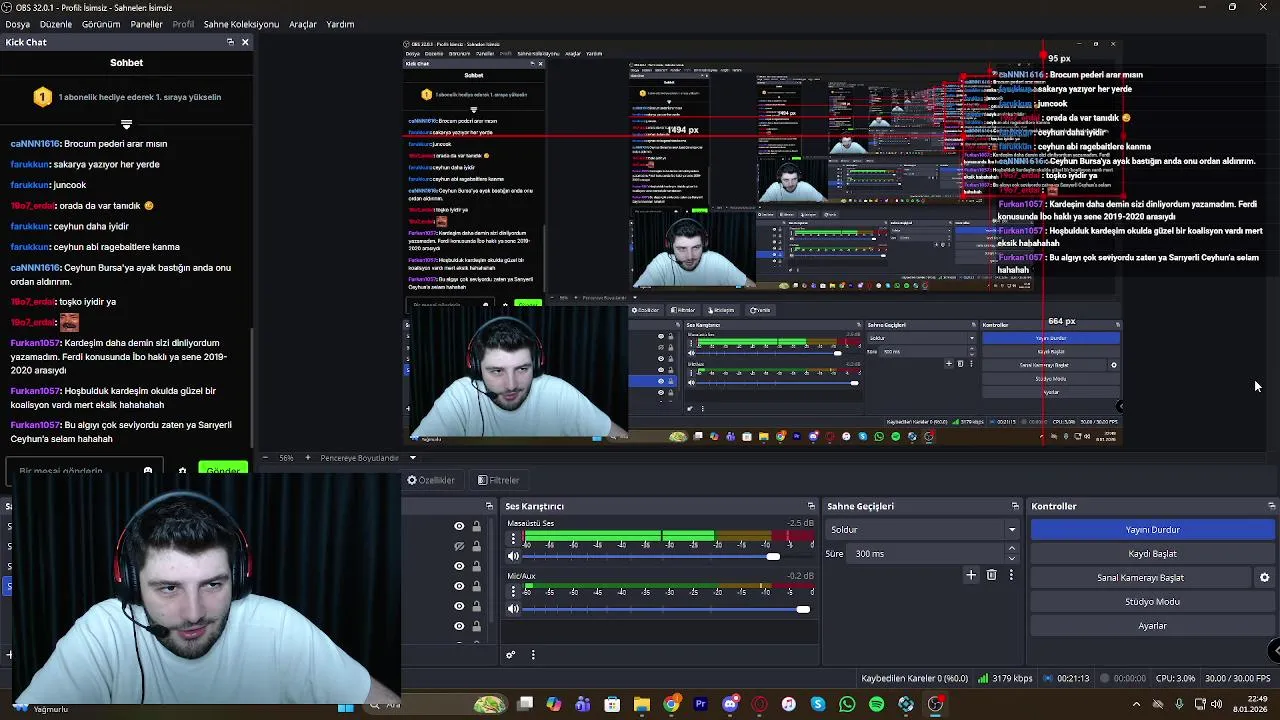Click Sanal Kamerayı Başlat button
This screenshot has height=720, width=1280.
click(x=1140, y=578)
